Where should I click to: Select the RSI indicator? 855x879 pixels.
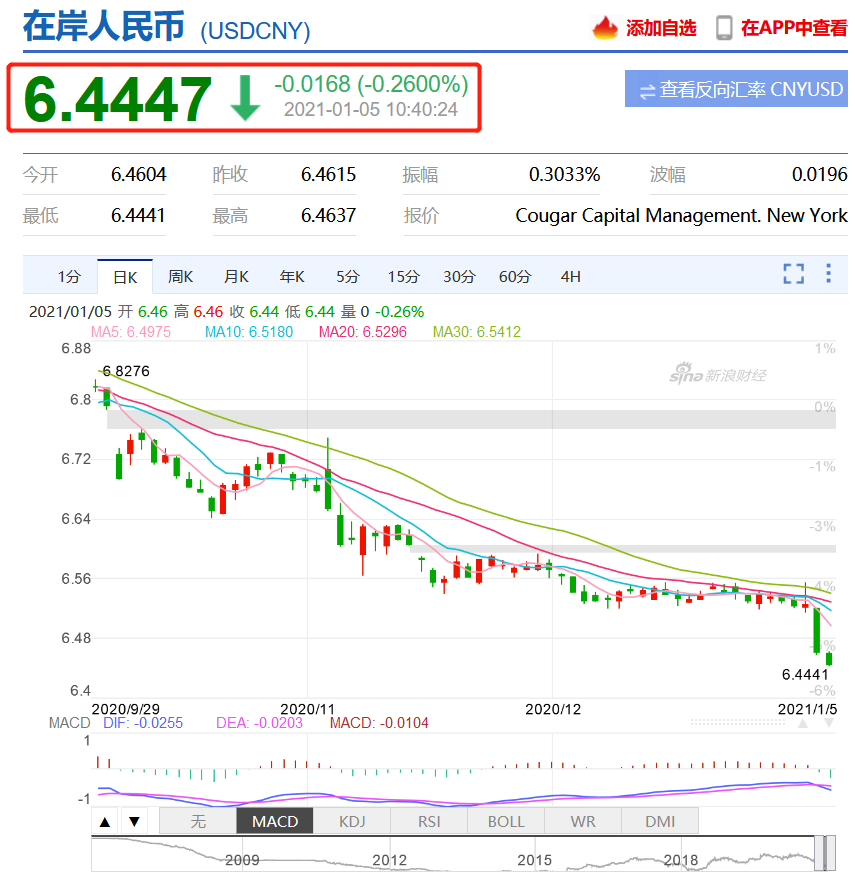point(428,821)
